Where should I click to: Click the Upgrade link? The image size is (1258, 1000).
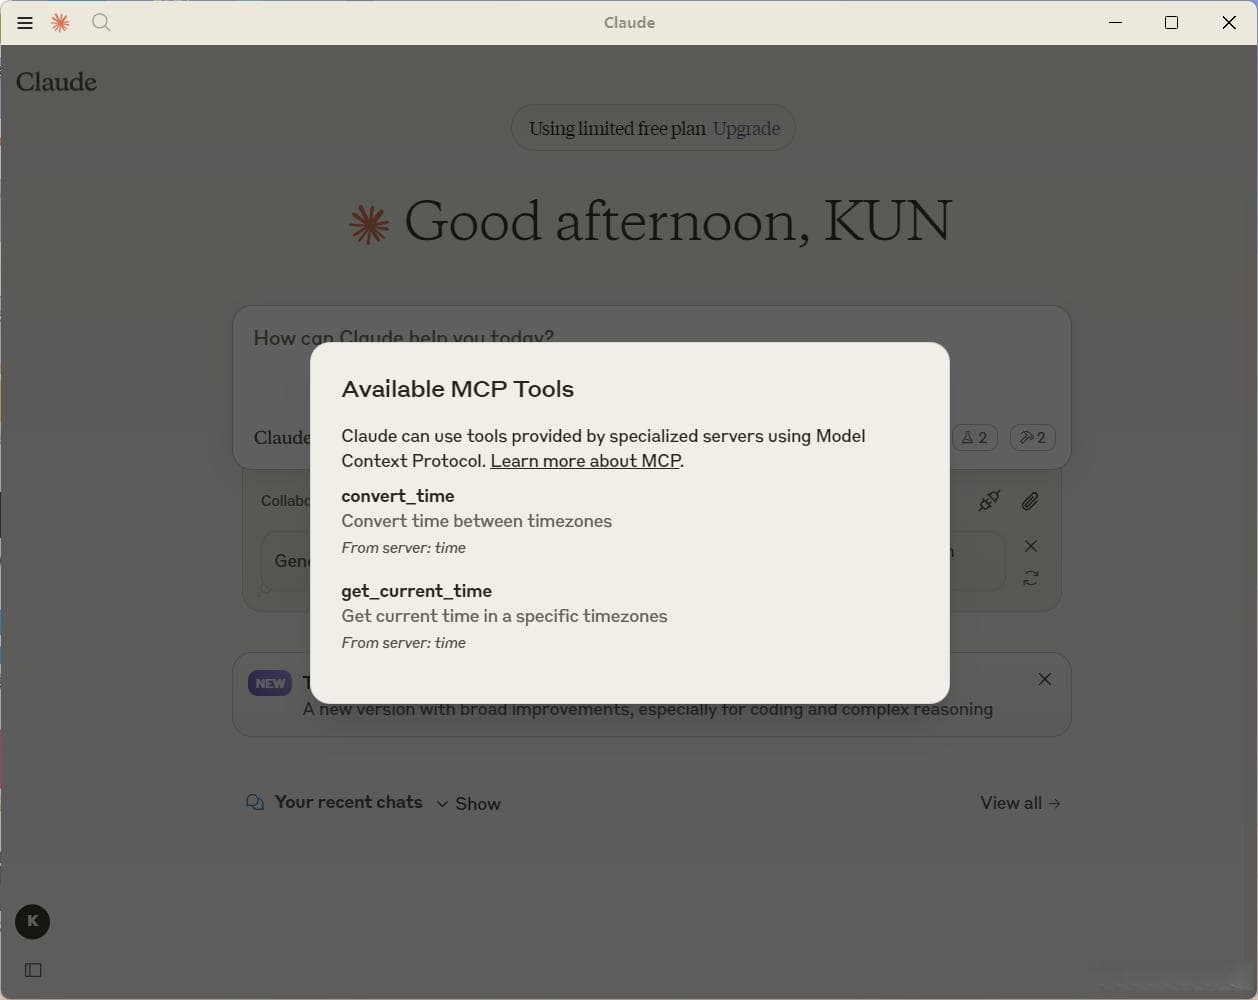pyautogui.click(x=746, y=128)
